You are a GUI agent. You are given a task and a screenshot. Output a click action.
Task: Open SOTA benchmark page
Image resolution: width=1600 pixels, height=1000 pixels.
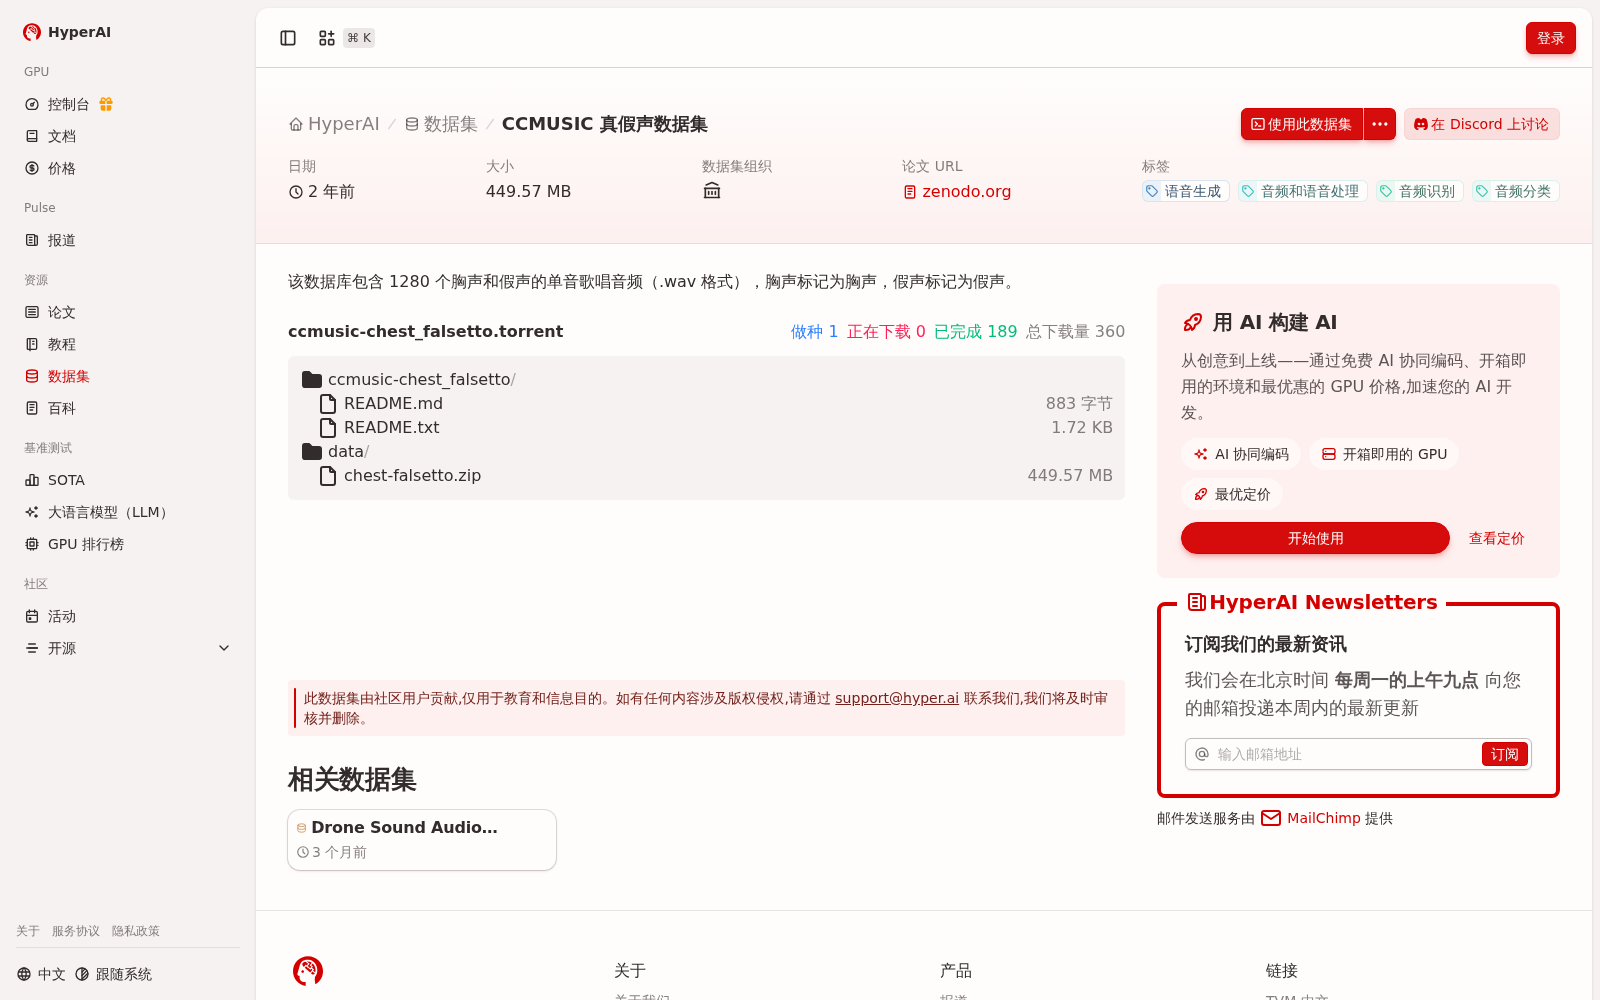point(128,480)
